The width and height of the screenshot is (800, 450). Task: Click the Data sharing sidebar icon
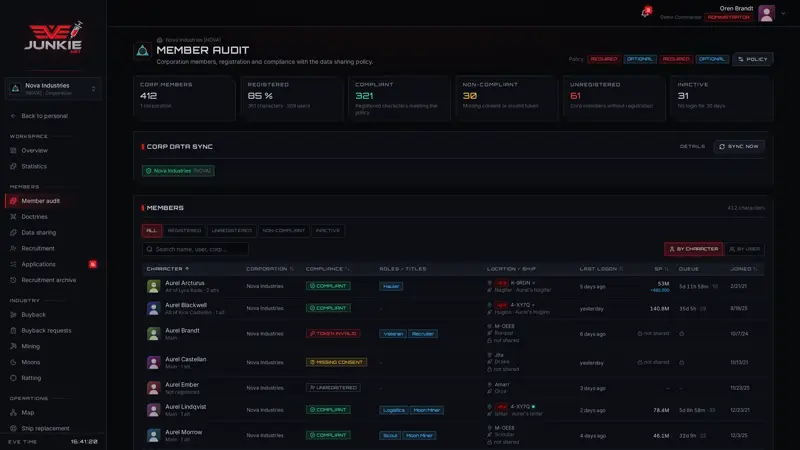point(13,233)
